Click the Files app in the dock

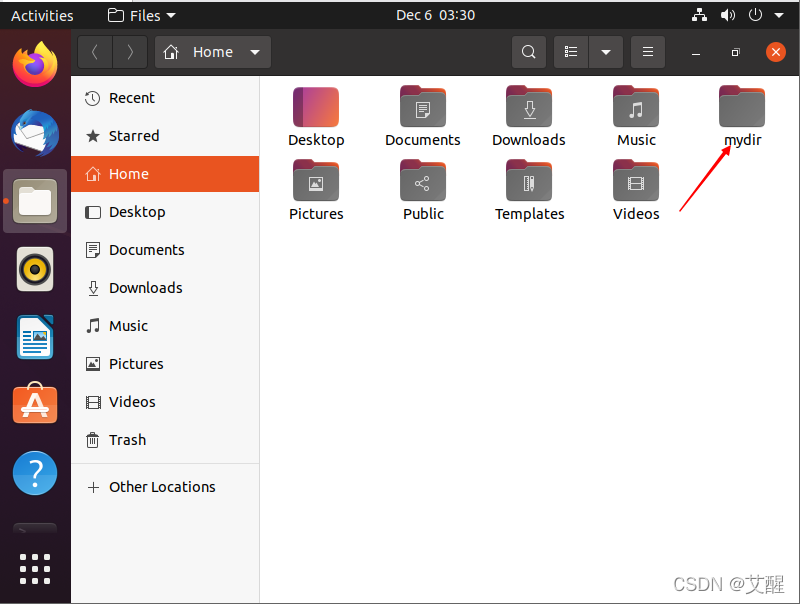coord(35,201)
